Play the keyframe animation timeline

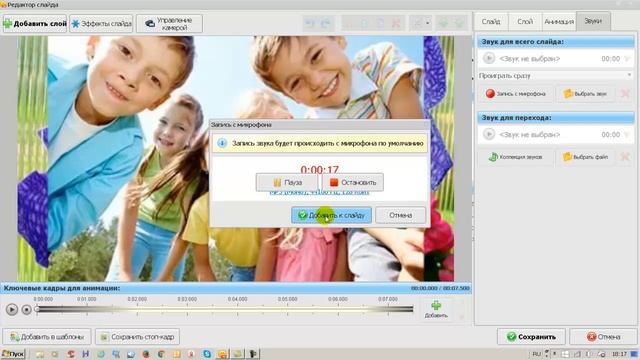12,309
